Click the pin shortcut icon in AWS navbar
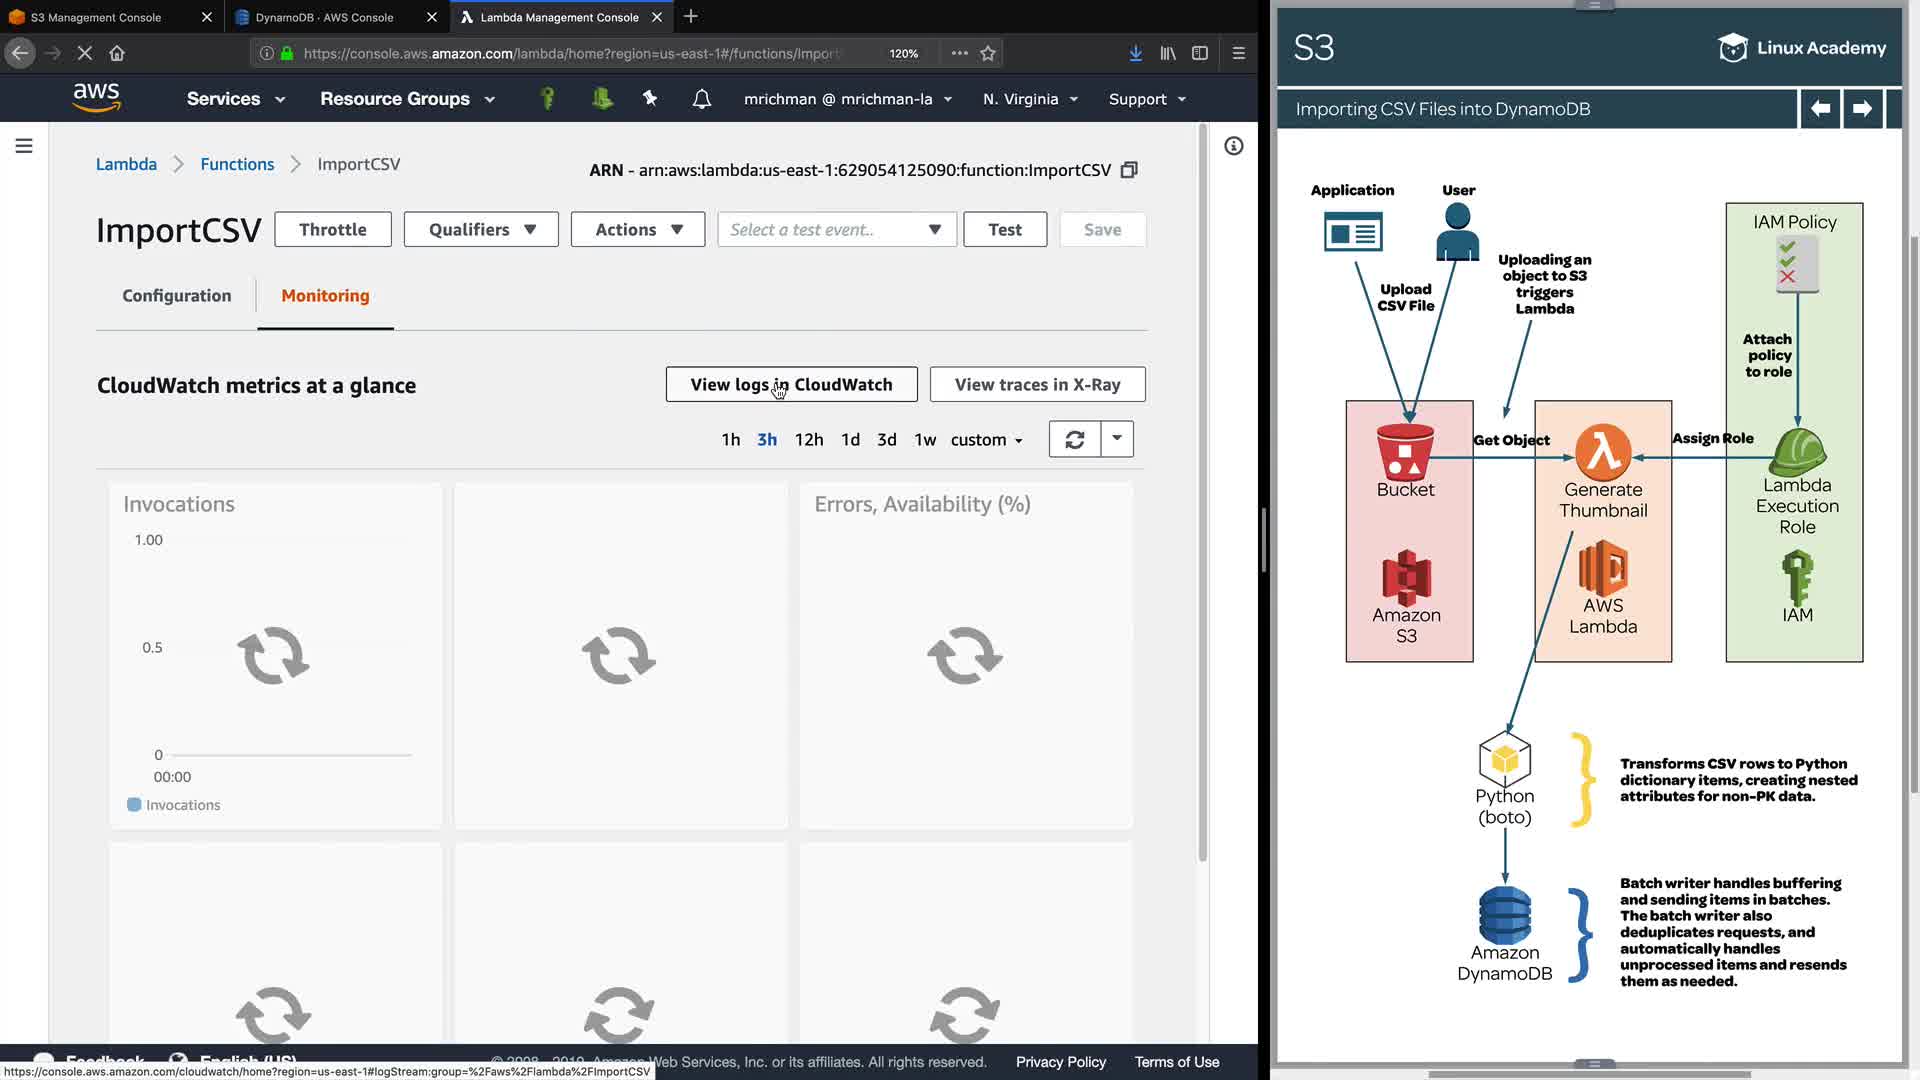The image size is (1920, 1080). point(650,98)
